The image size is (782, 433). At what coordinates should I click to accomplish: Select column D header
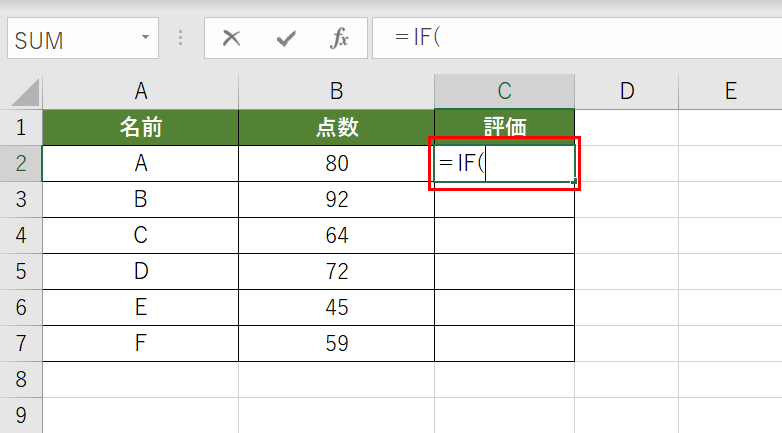pos(627,92)
